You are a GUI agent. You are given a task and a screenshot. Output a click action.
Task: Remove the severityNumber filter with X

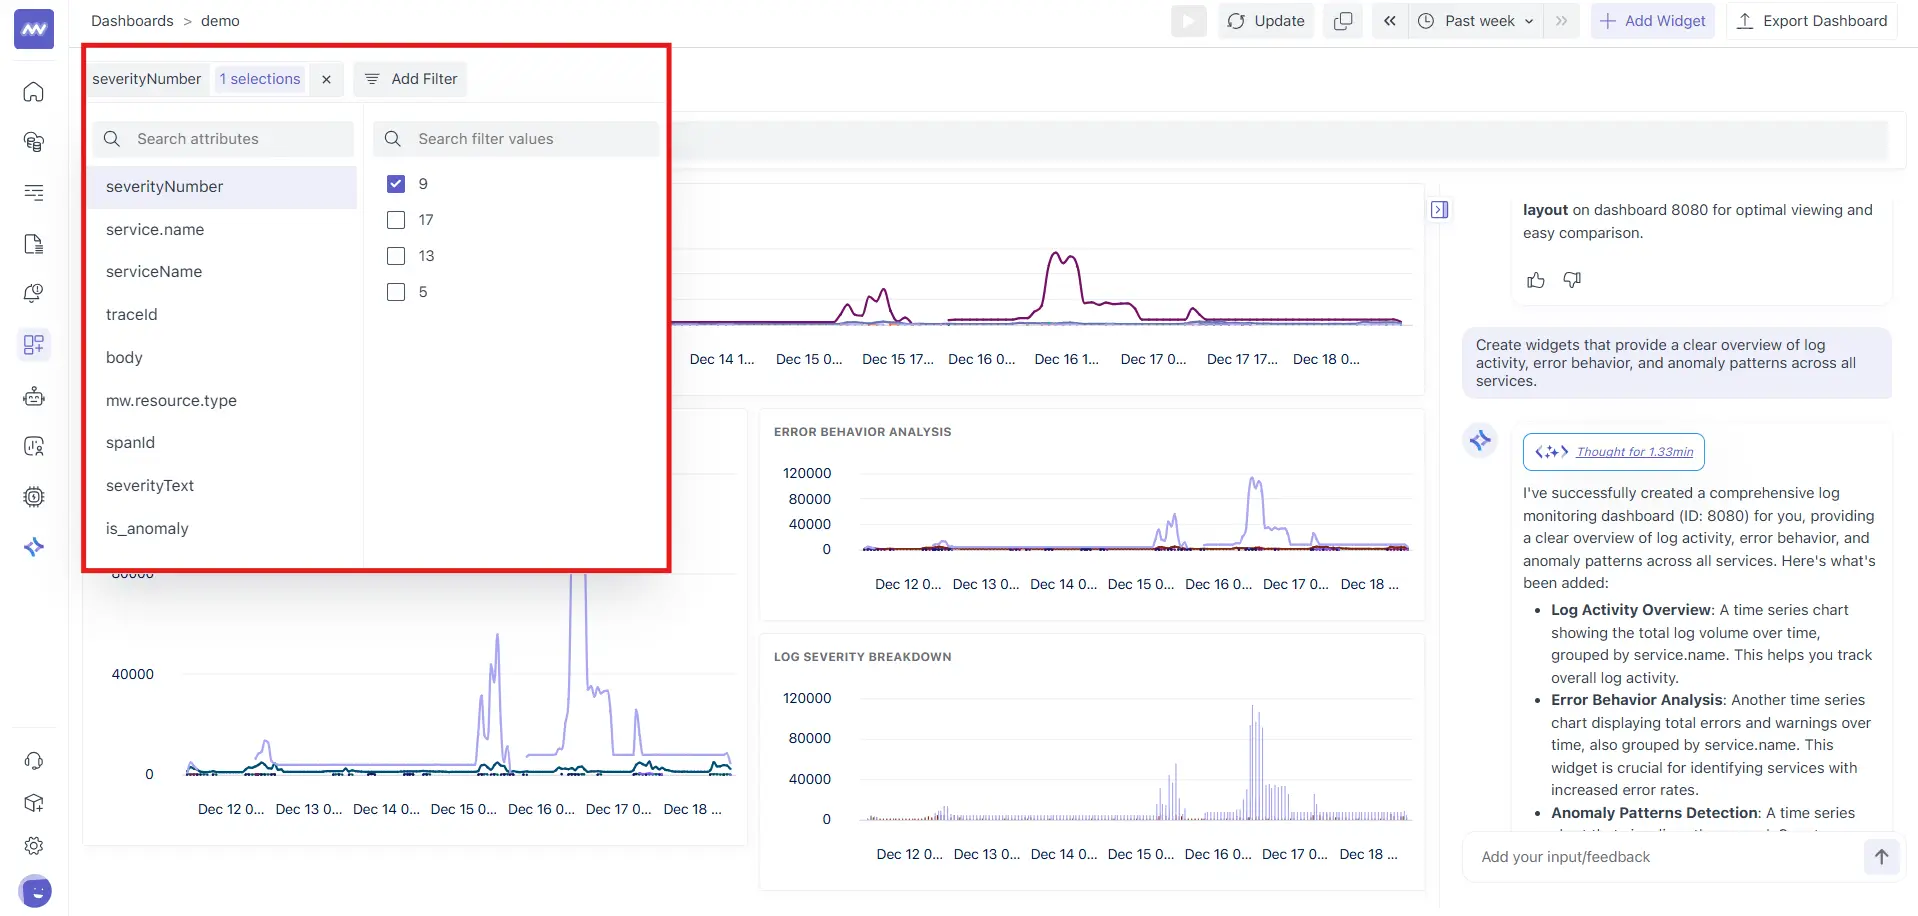(x=326, y=79)
